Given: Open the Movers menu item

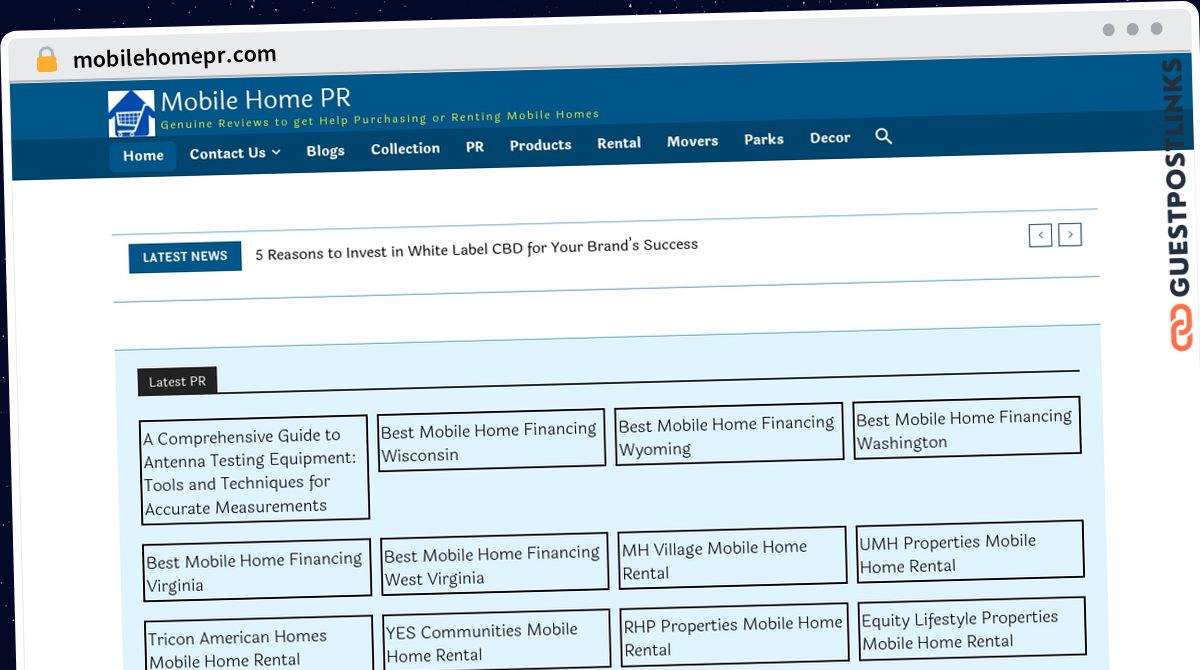Looking at the screenshot, I should [692, 141].
